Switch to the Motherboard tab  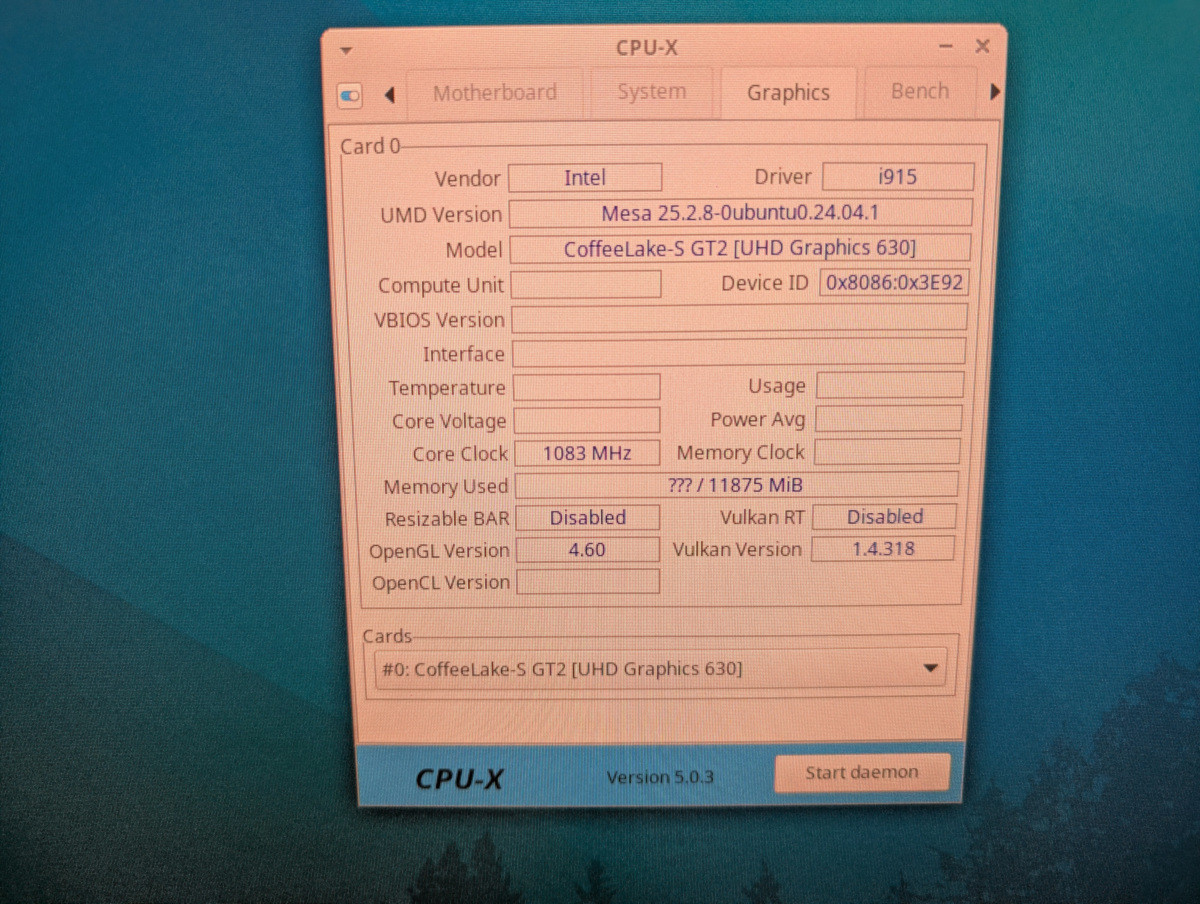[494, 93]
